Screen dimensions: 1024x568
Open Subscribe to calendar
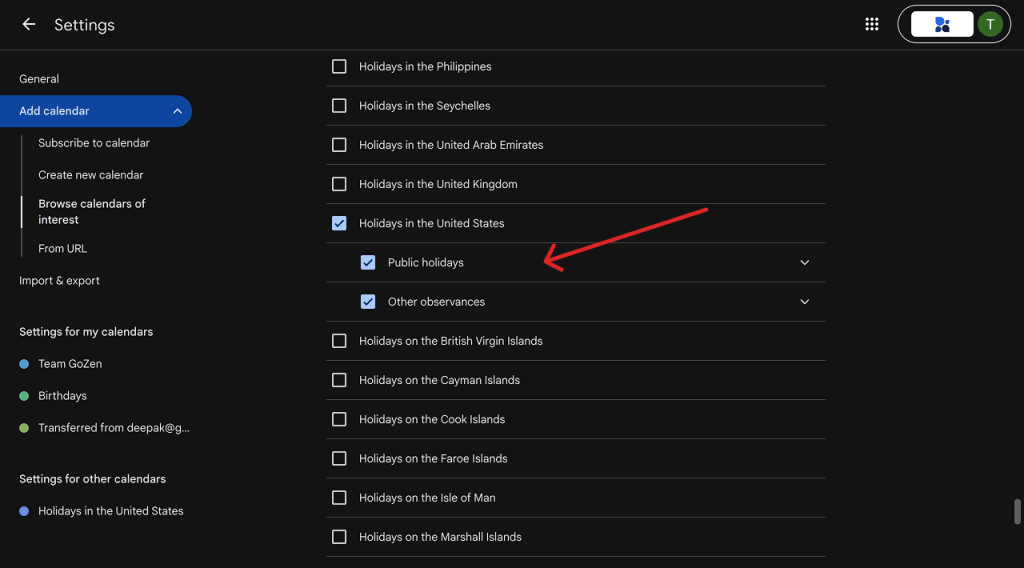(x=94, y=143)
